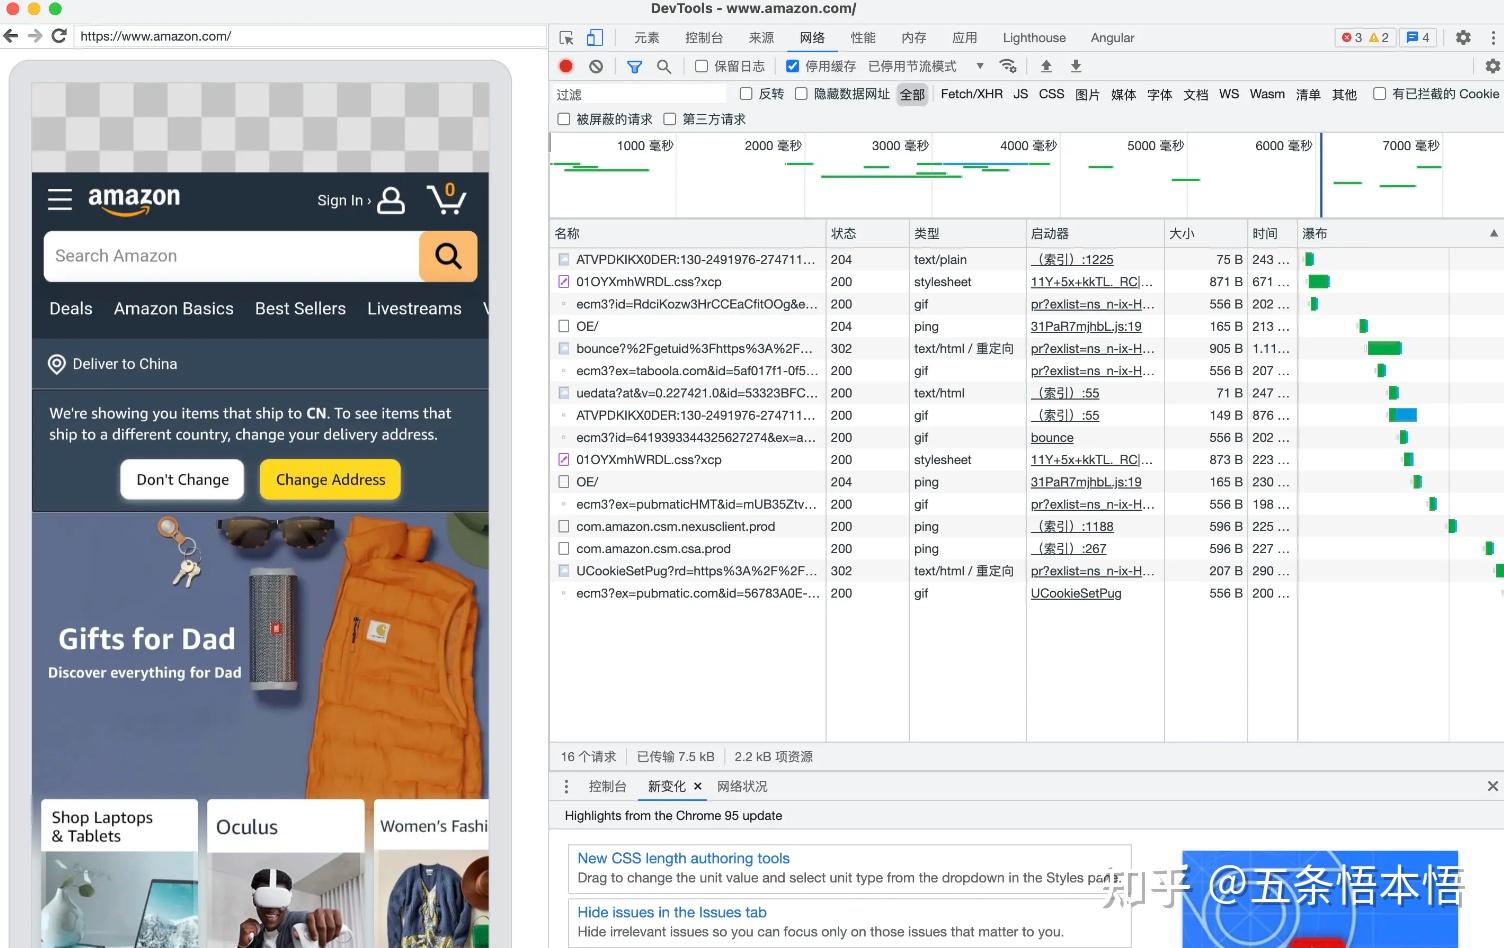Open the drawer more-options menu
This screenshot has height=948, width=1504.
(x=567, y=786)
